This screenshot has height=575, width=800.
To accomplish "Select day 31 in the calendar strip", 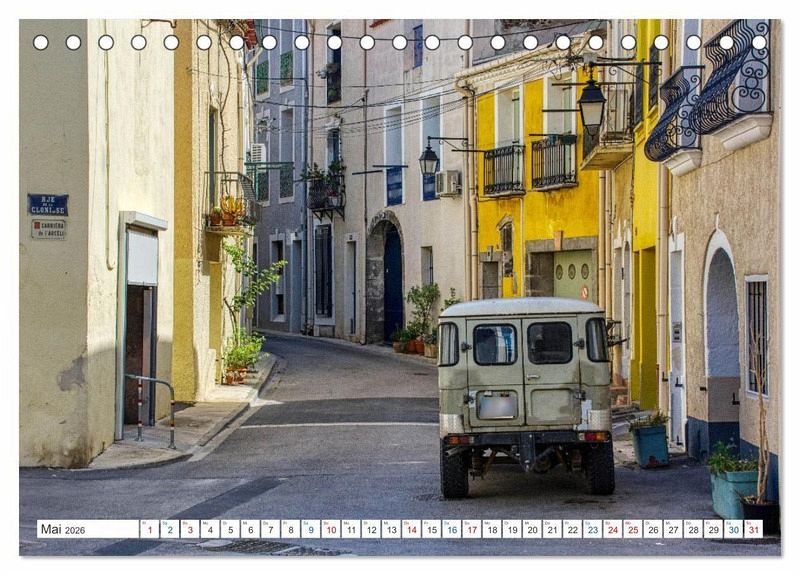I will tap(752, 529).
